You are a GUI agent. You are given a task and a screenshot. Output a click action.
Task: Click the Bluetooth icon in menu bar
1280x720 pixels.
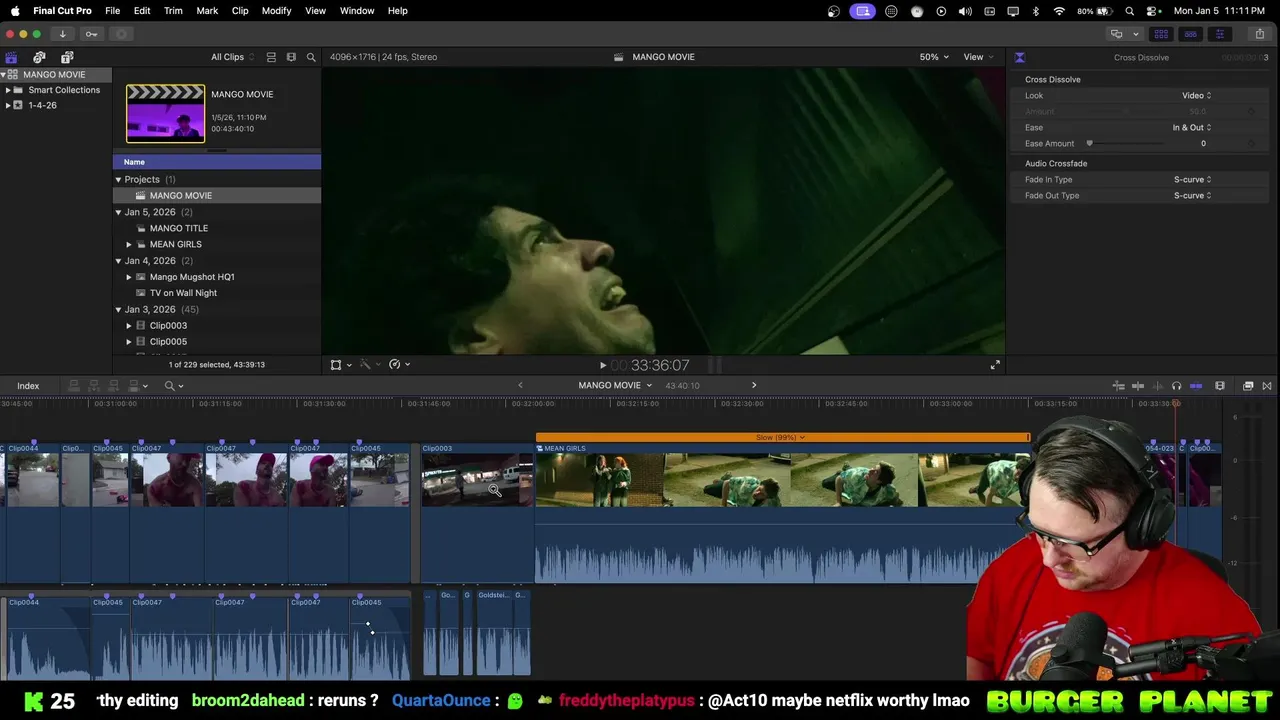click(1035, 11)
